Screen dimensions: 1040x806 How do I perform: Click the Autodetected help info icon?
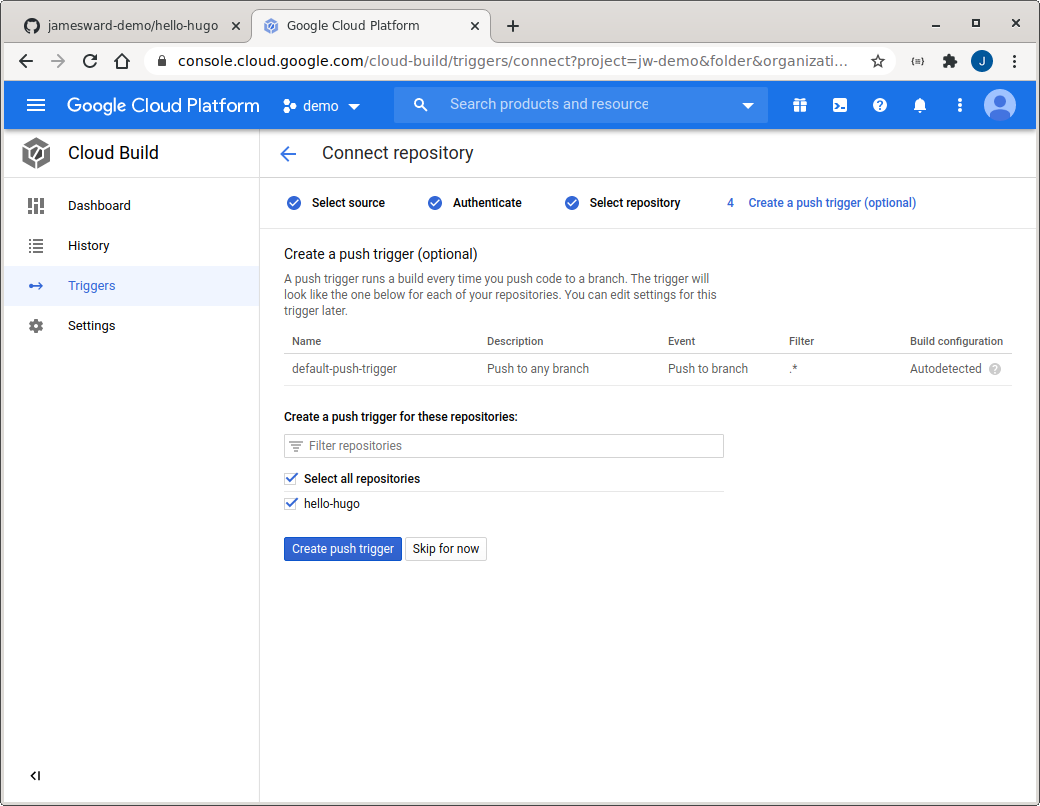995,369
